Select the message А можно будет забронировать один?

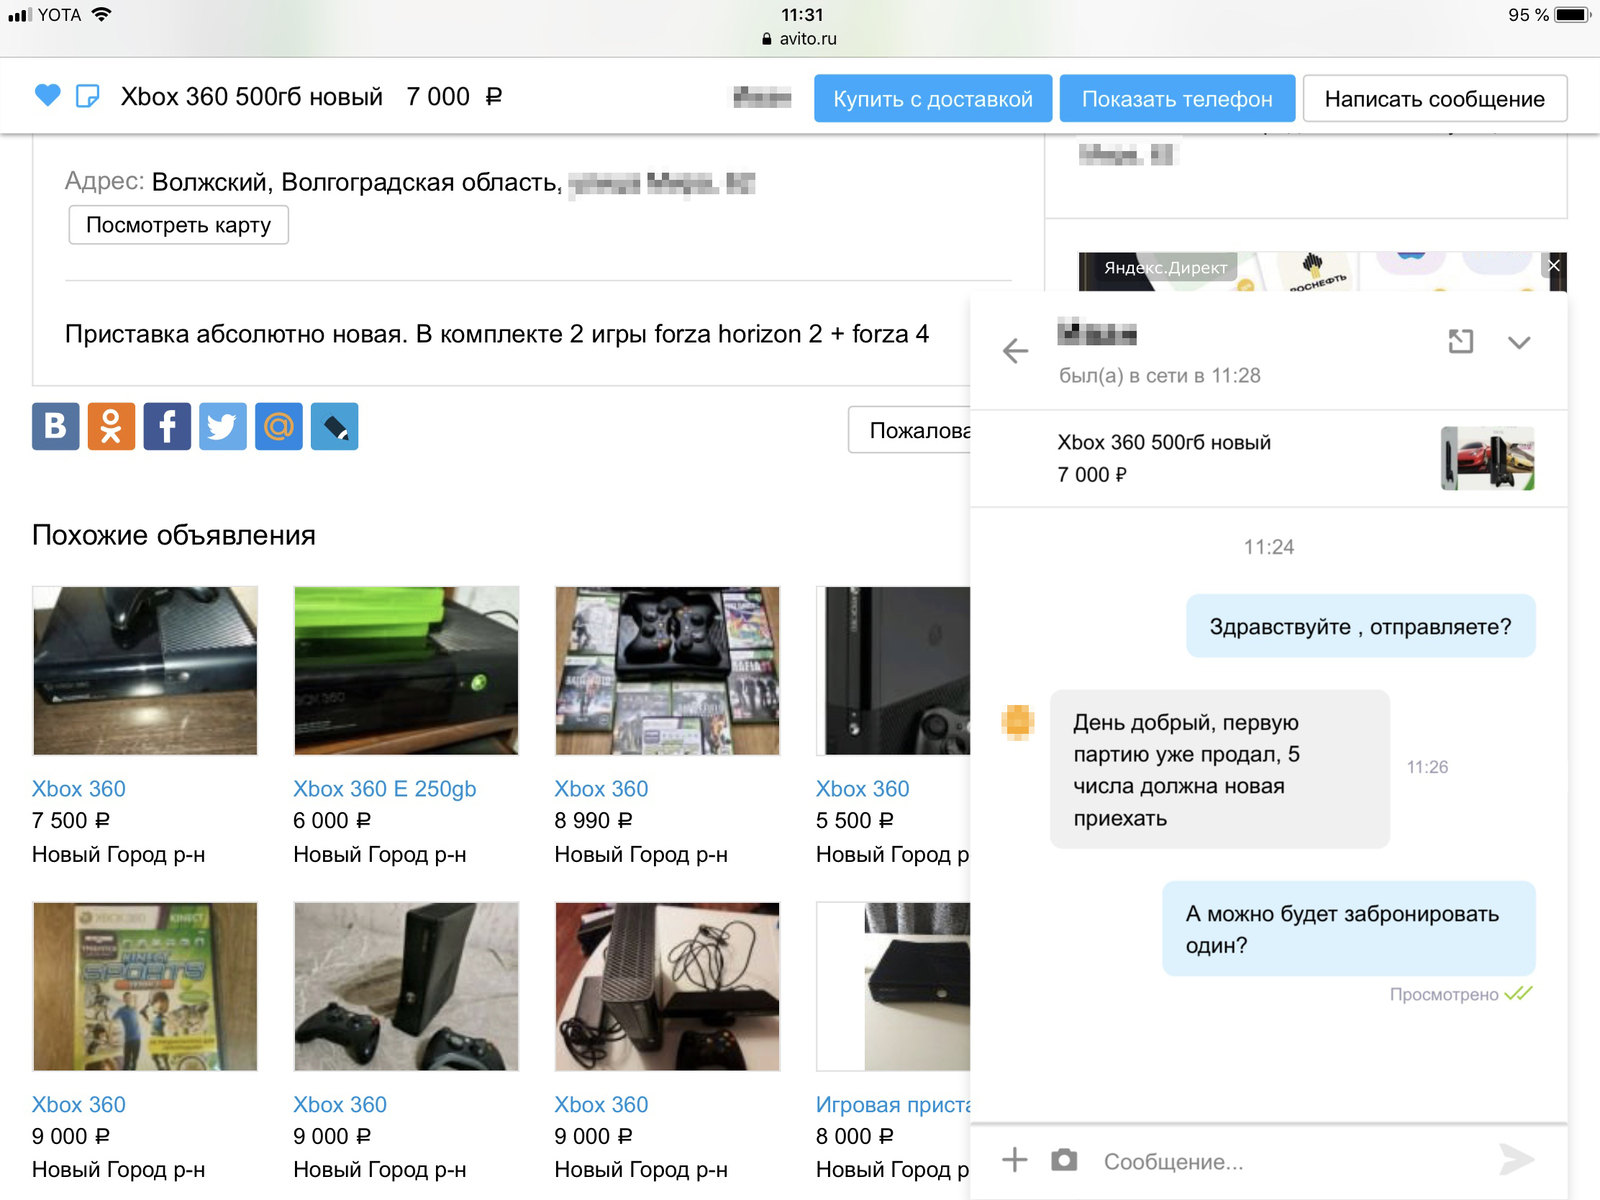[1349, 929]
